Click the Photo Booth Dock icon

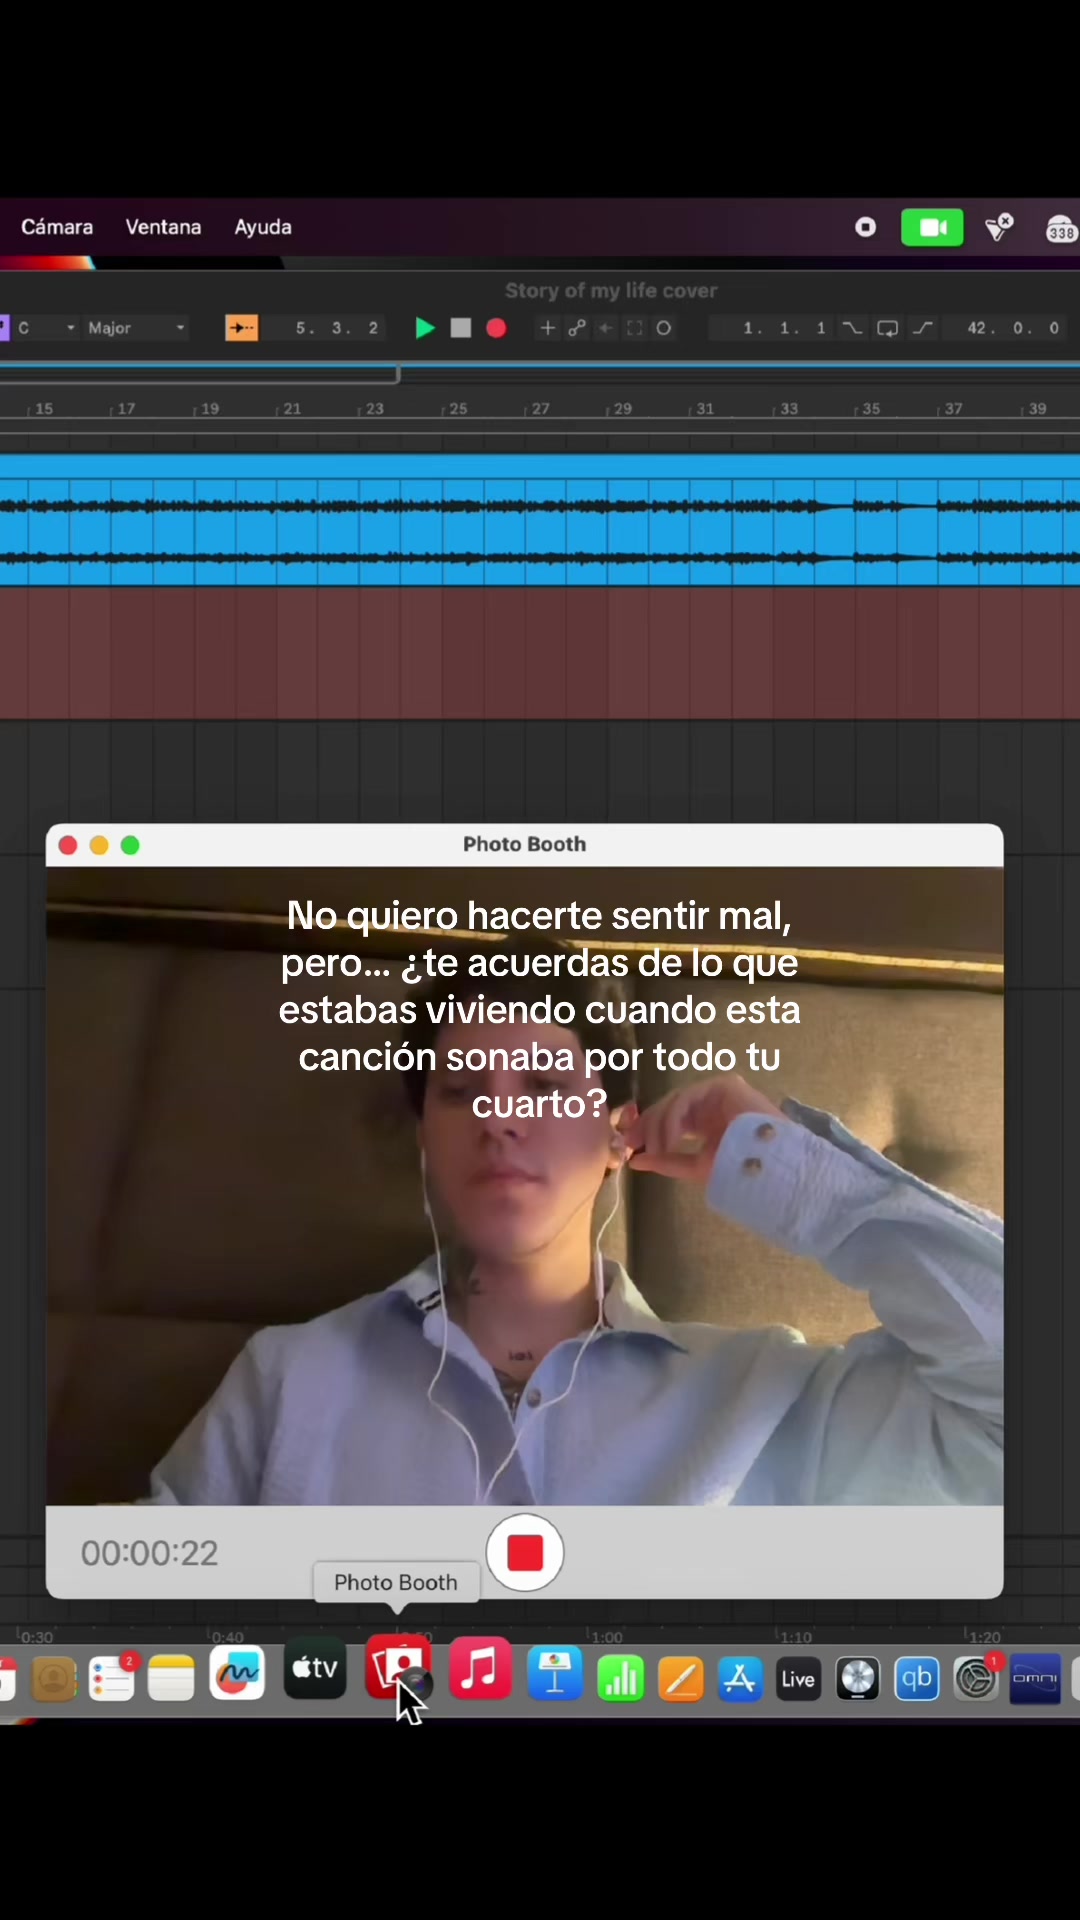pyautogui.click(x=398, y=1668)
